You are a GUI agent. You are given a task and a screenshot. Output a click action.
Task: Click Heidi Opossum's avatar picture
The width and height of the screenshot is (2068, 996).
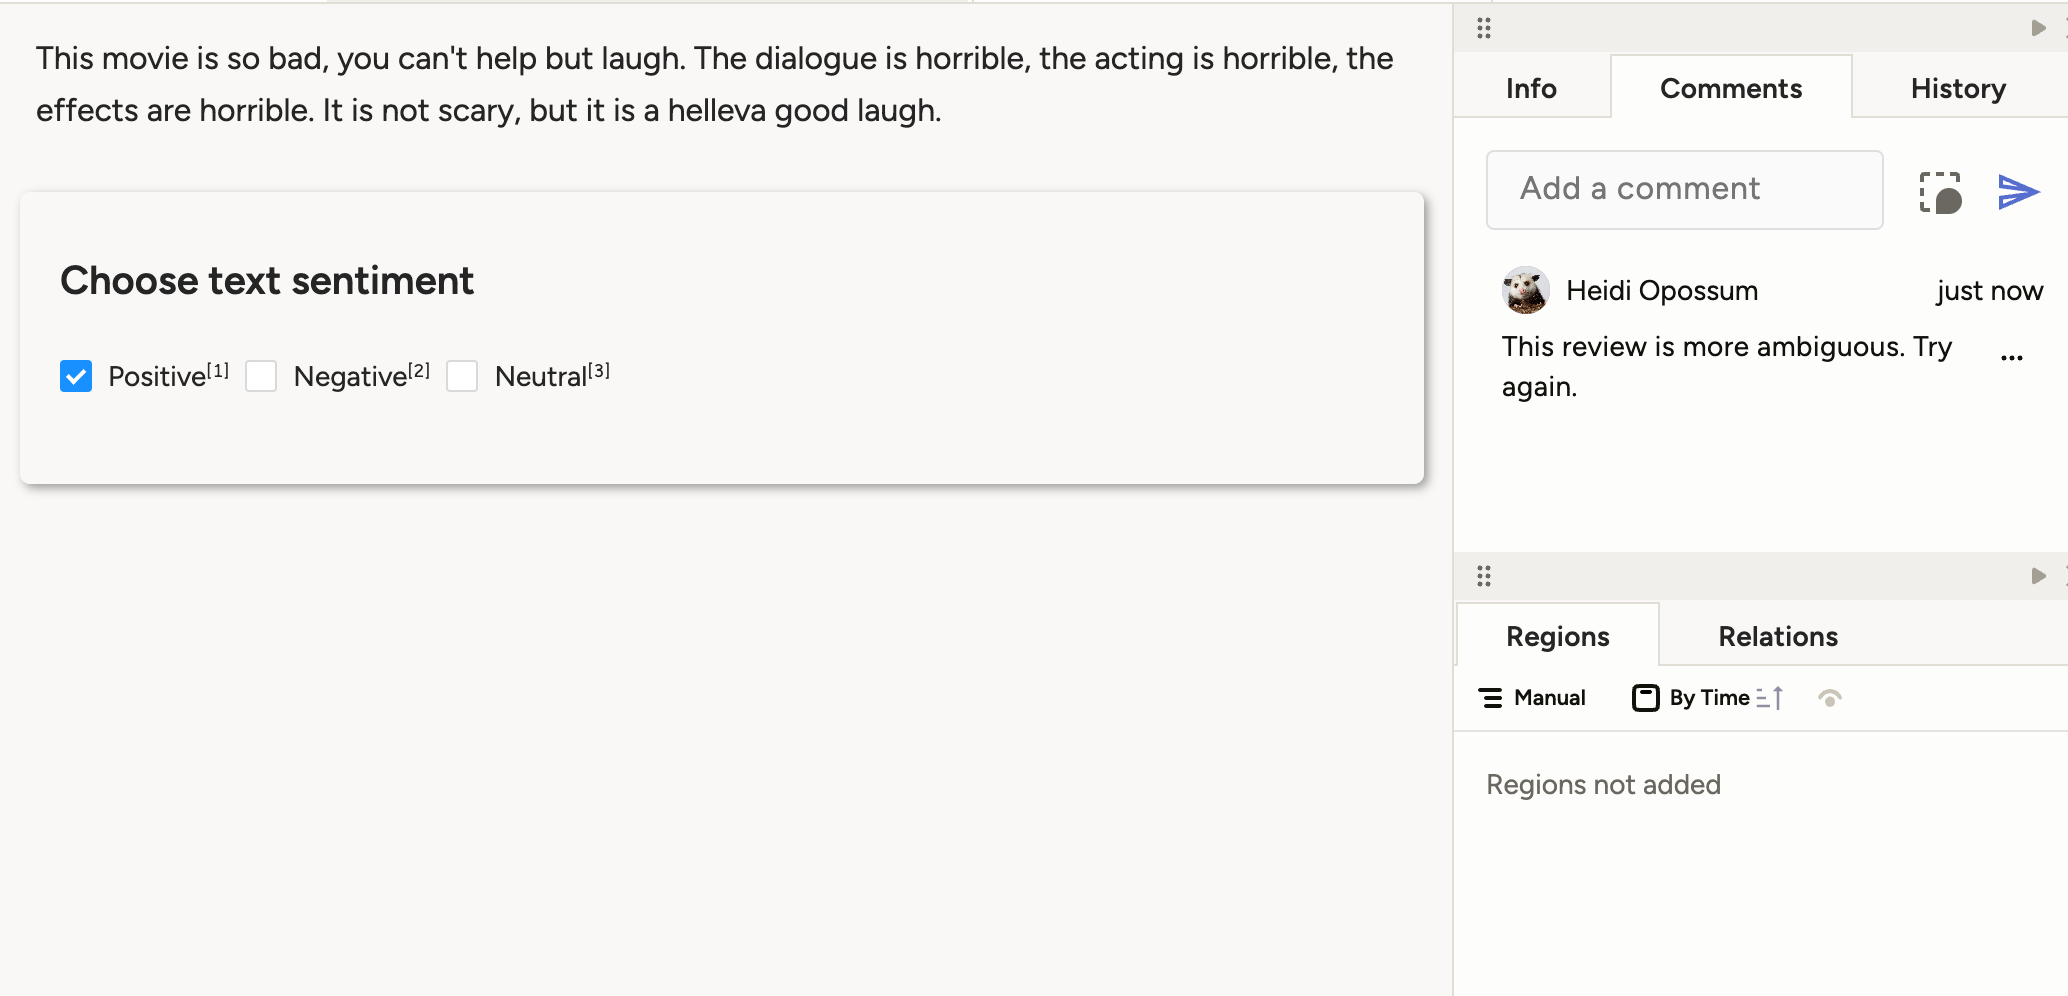1524,291
